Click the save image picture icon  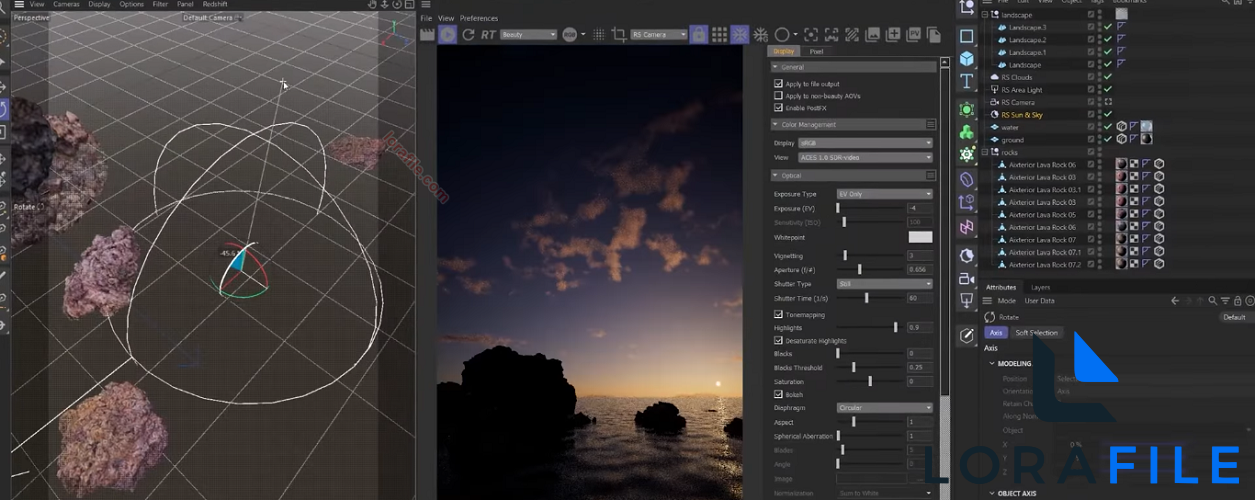click(873, 35)
